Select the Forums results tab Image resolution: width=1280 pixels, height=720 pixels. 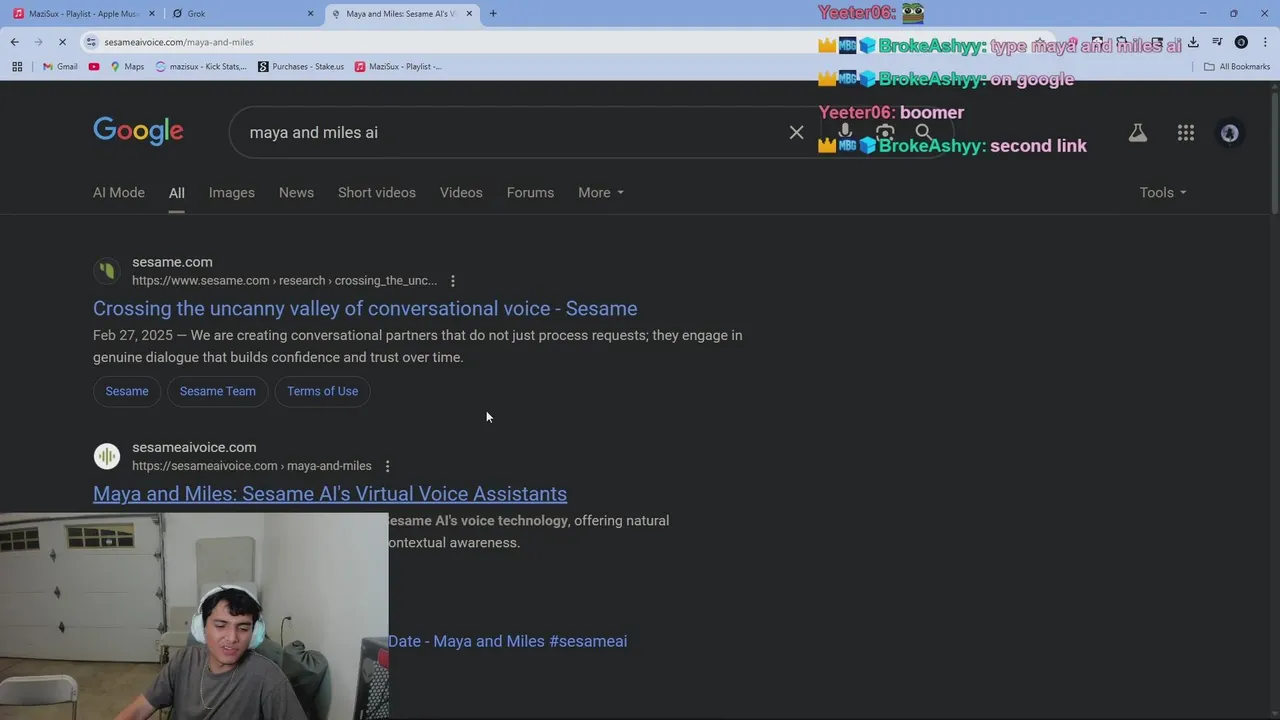[x=530, y=192]
